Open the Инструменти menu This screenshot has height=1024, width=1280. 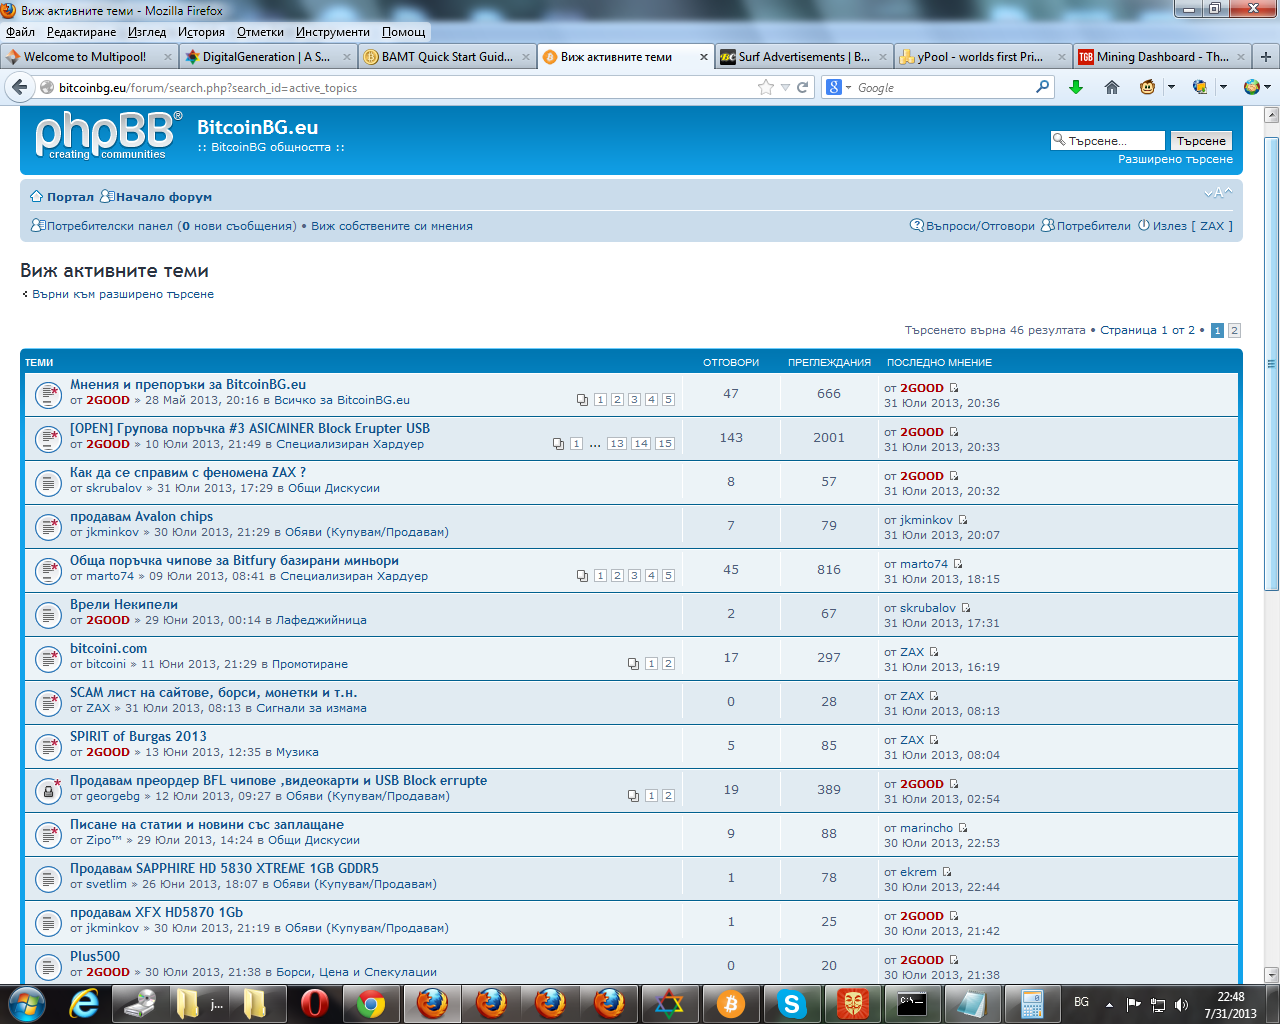point(332,31)
